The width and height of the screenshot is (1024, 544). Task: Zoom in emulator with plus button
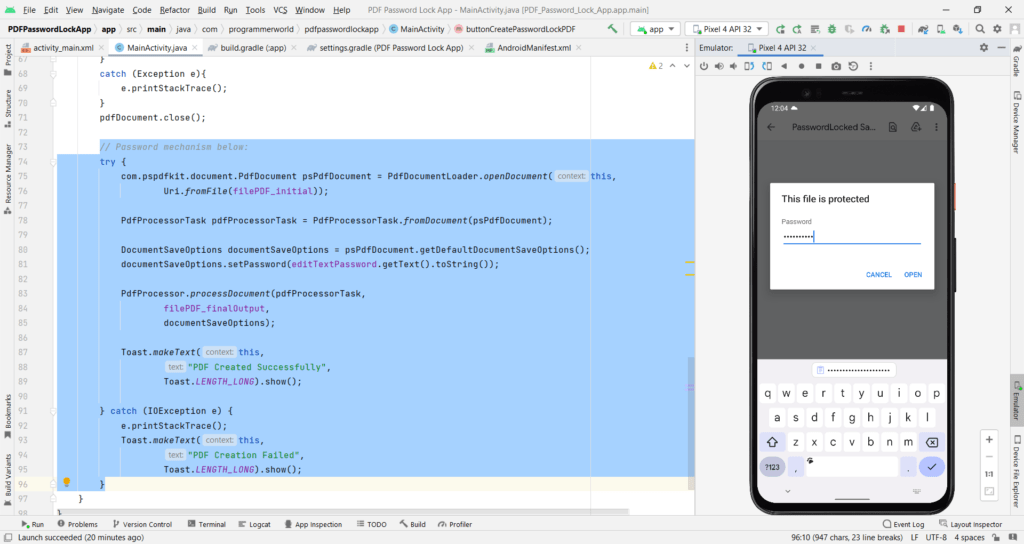pyautogui.click(x=989, y=440)
